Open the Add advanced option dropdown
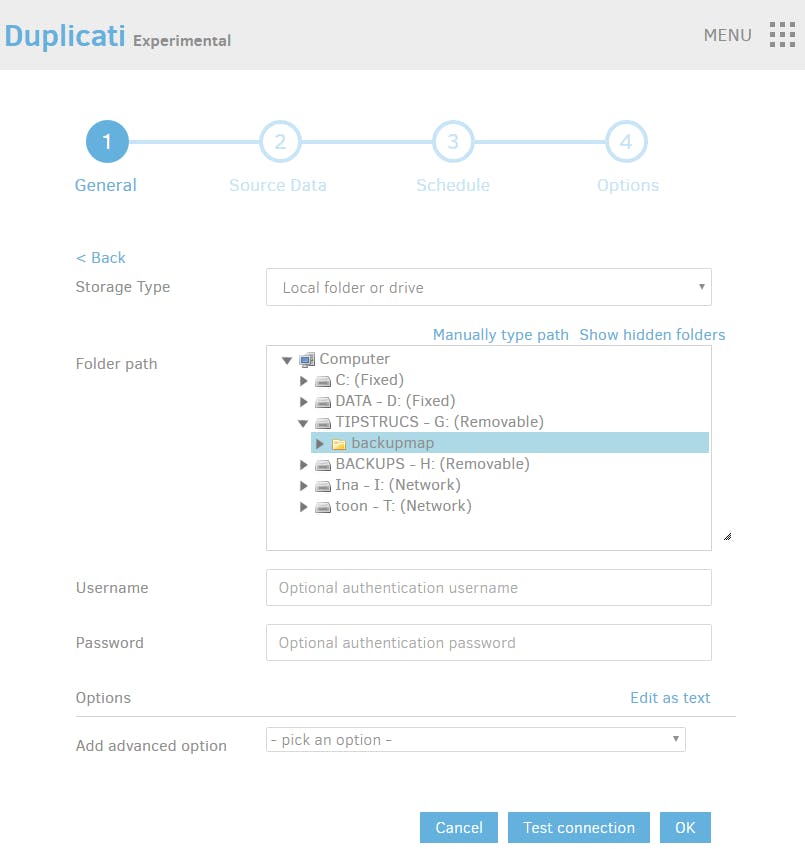The image size is (805, 849). (x=476, y=740)
